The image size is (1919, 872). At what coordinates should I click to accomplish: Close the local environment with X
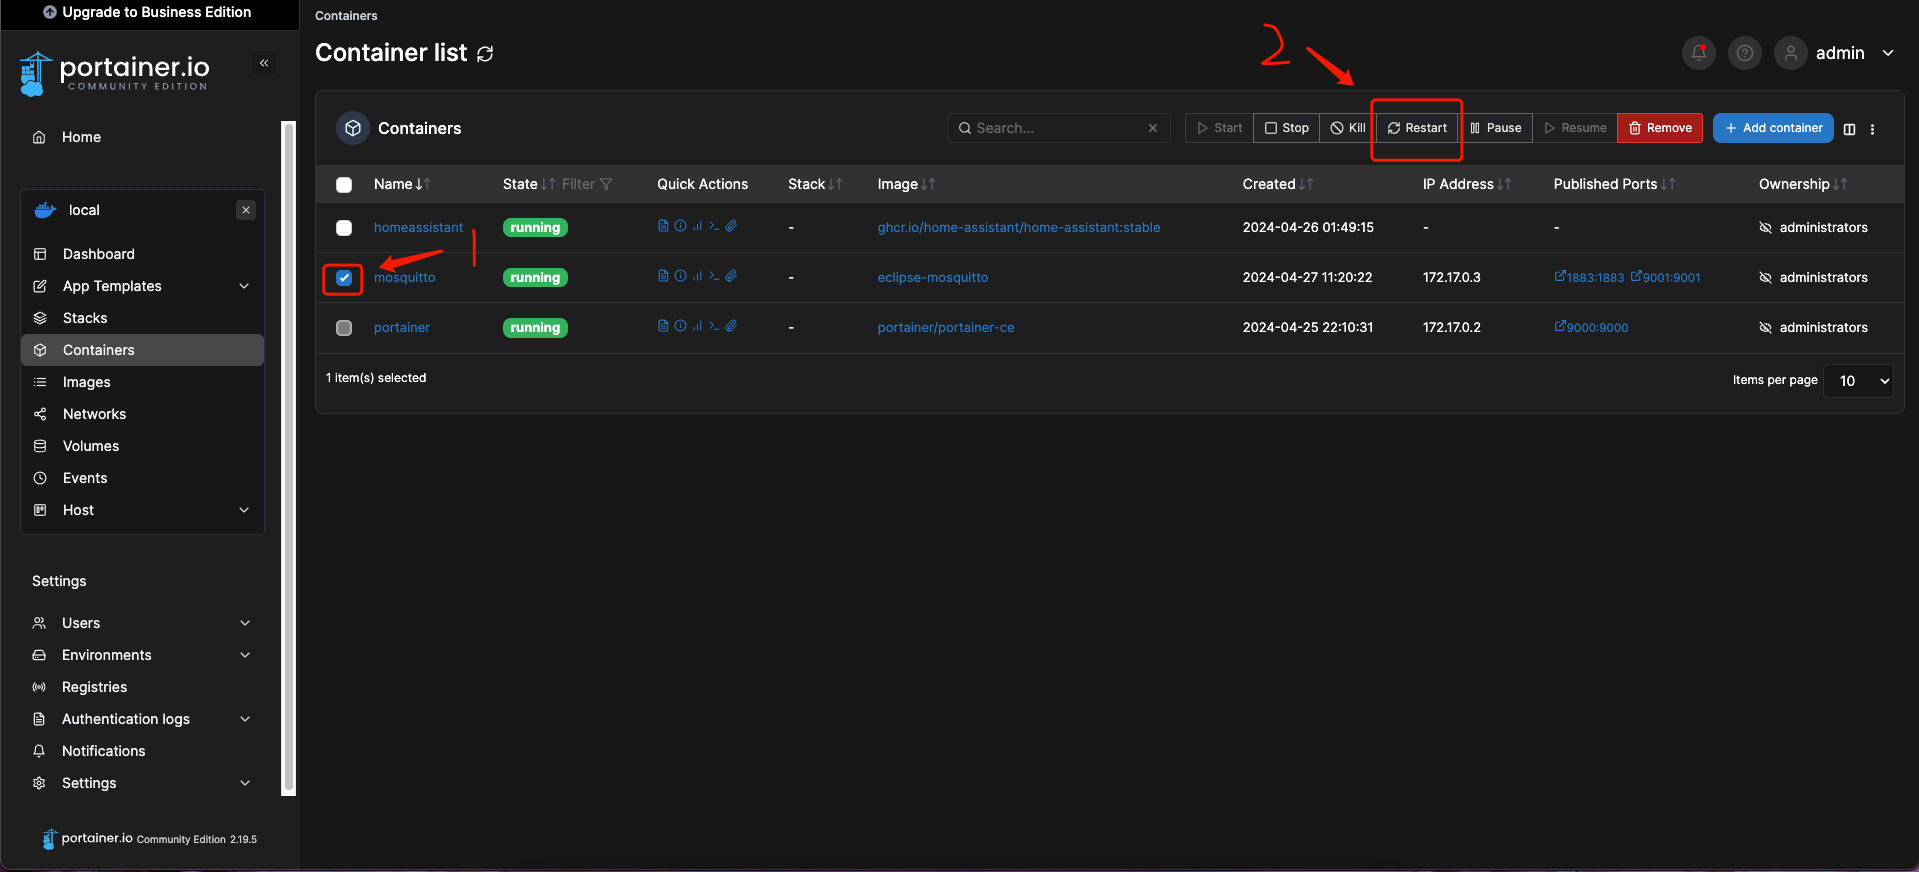246,210
